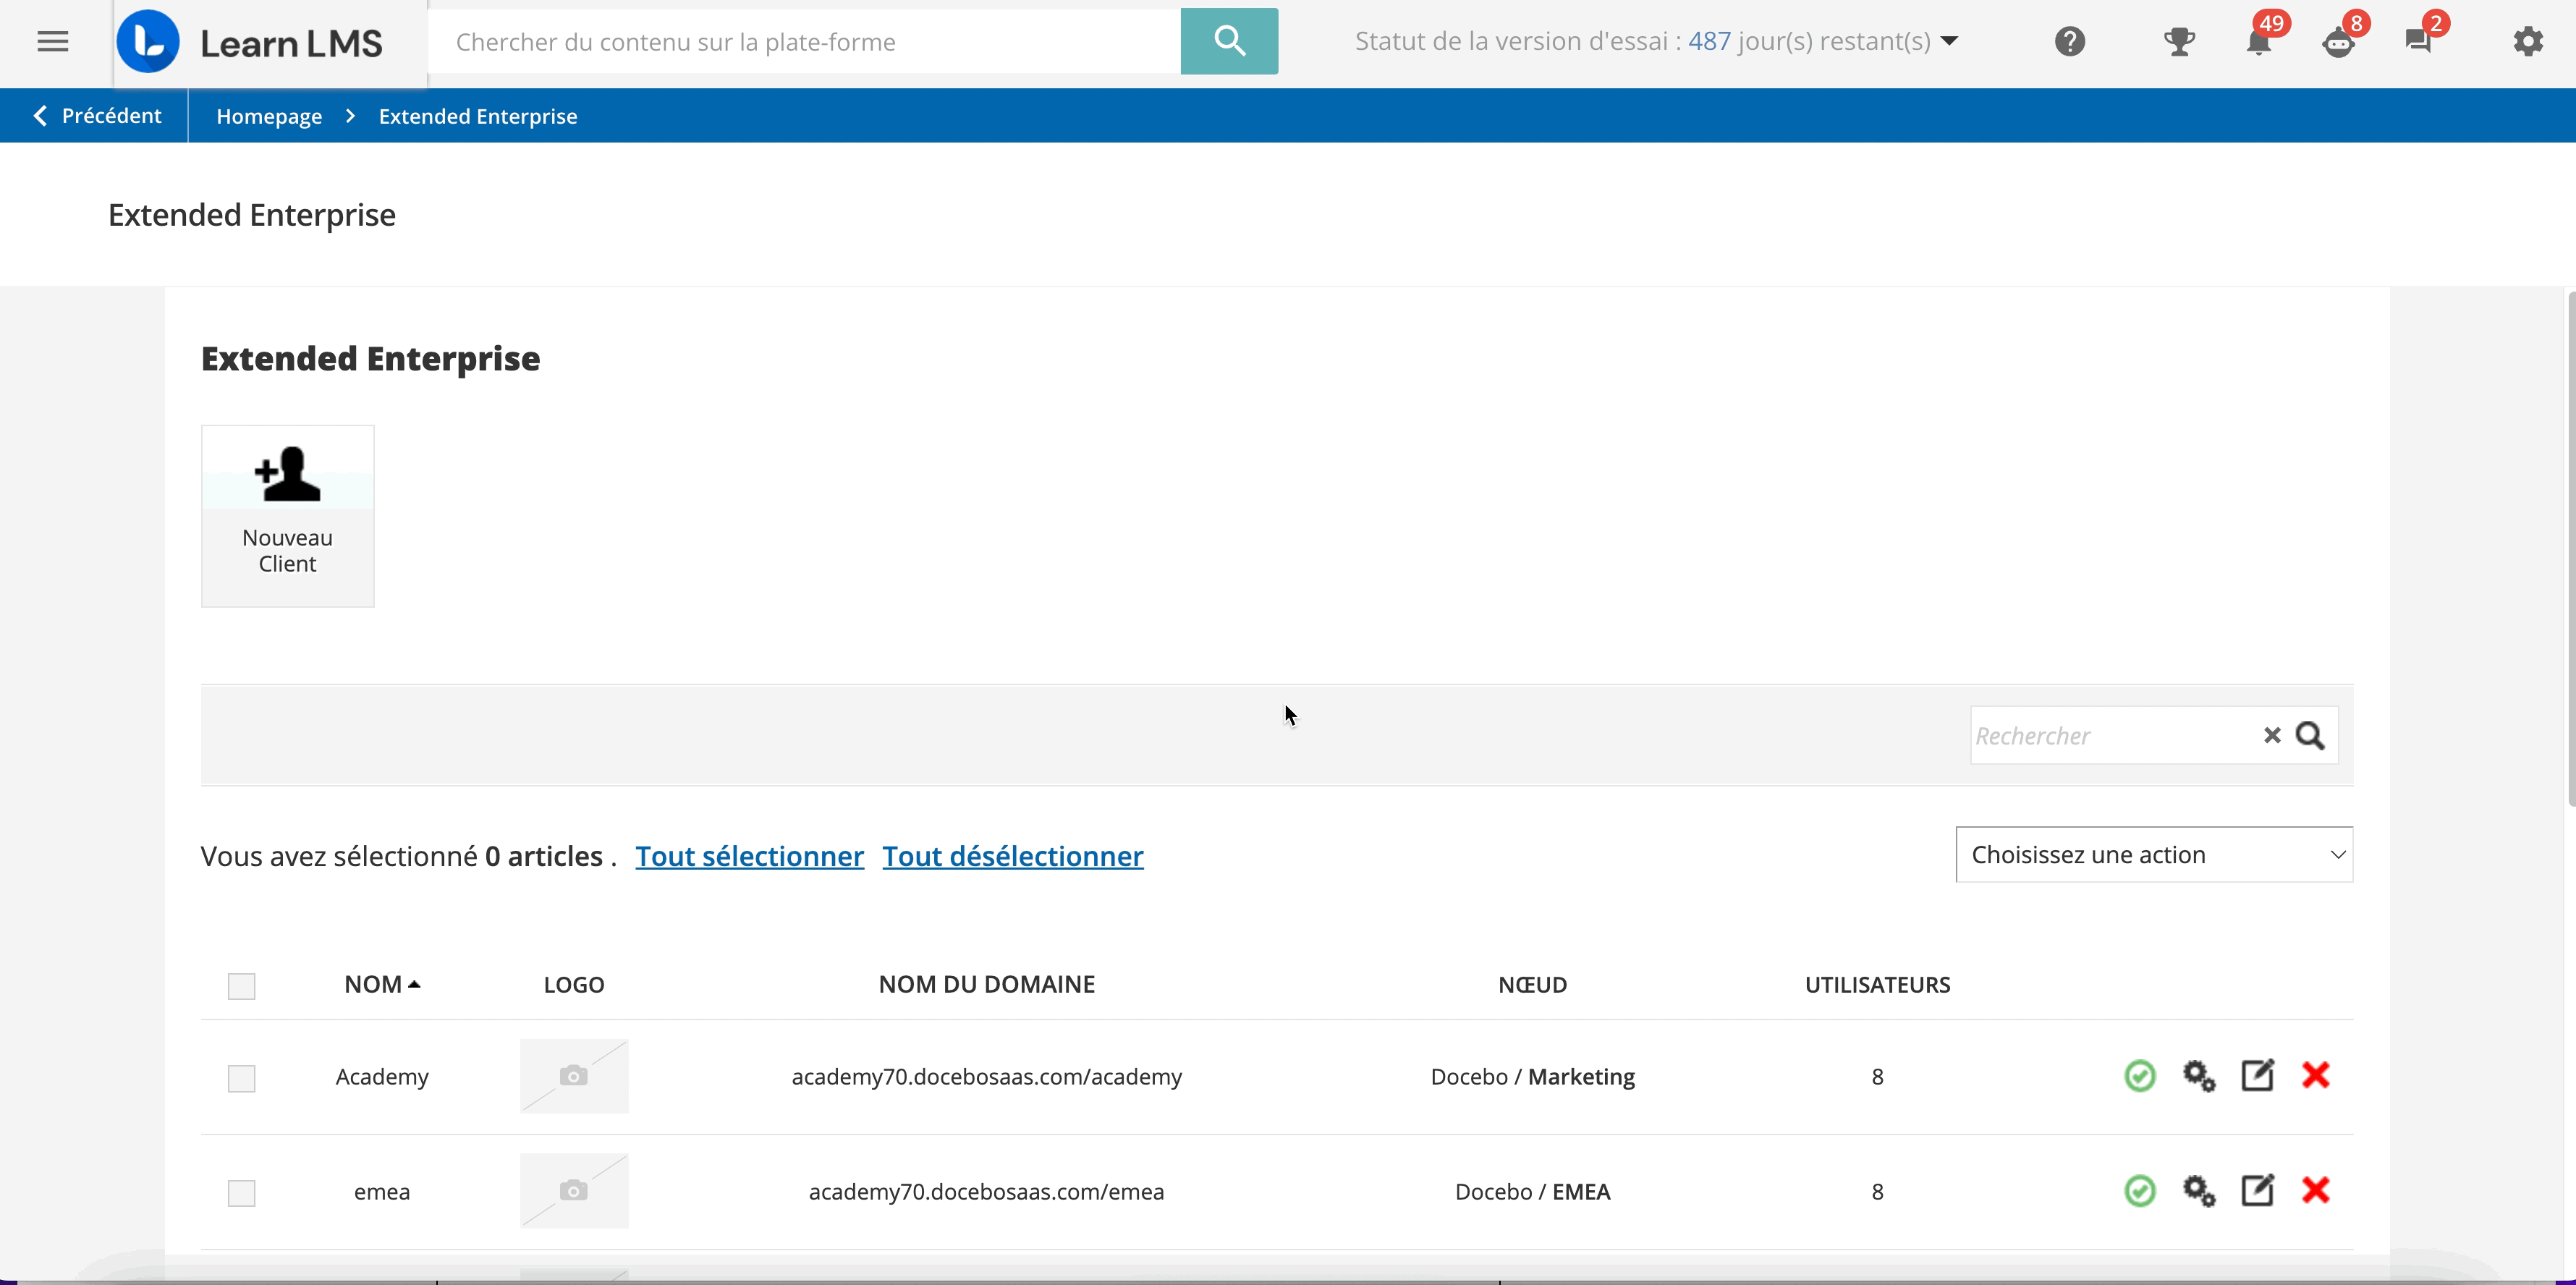Click the Academy logo placeholder
The height and width of the screenshot is (1285, 2576).
point(574,1076)
